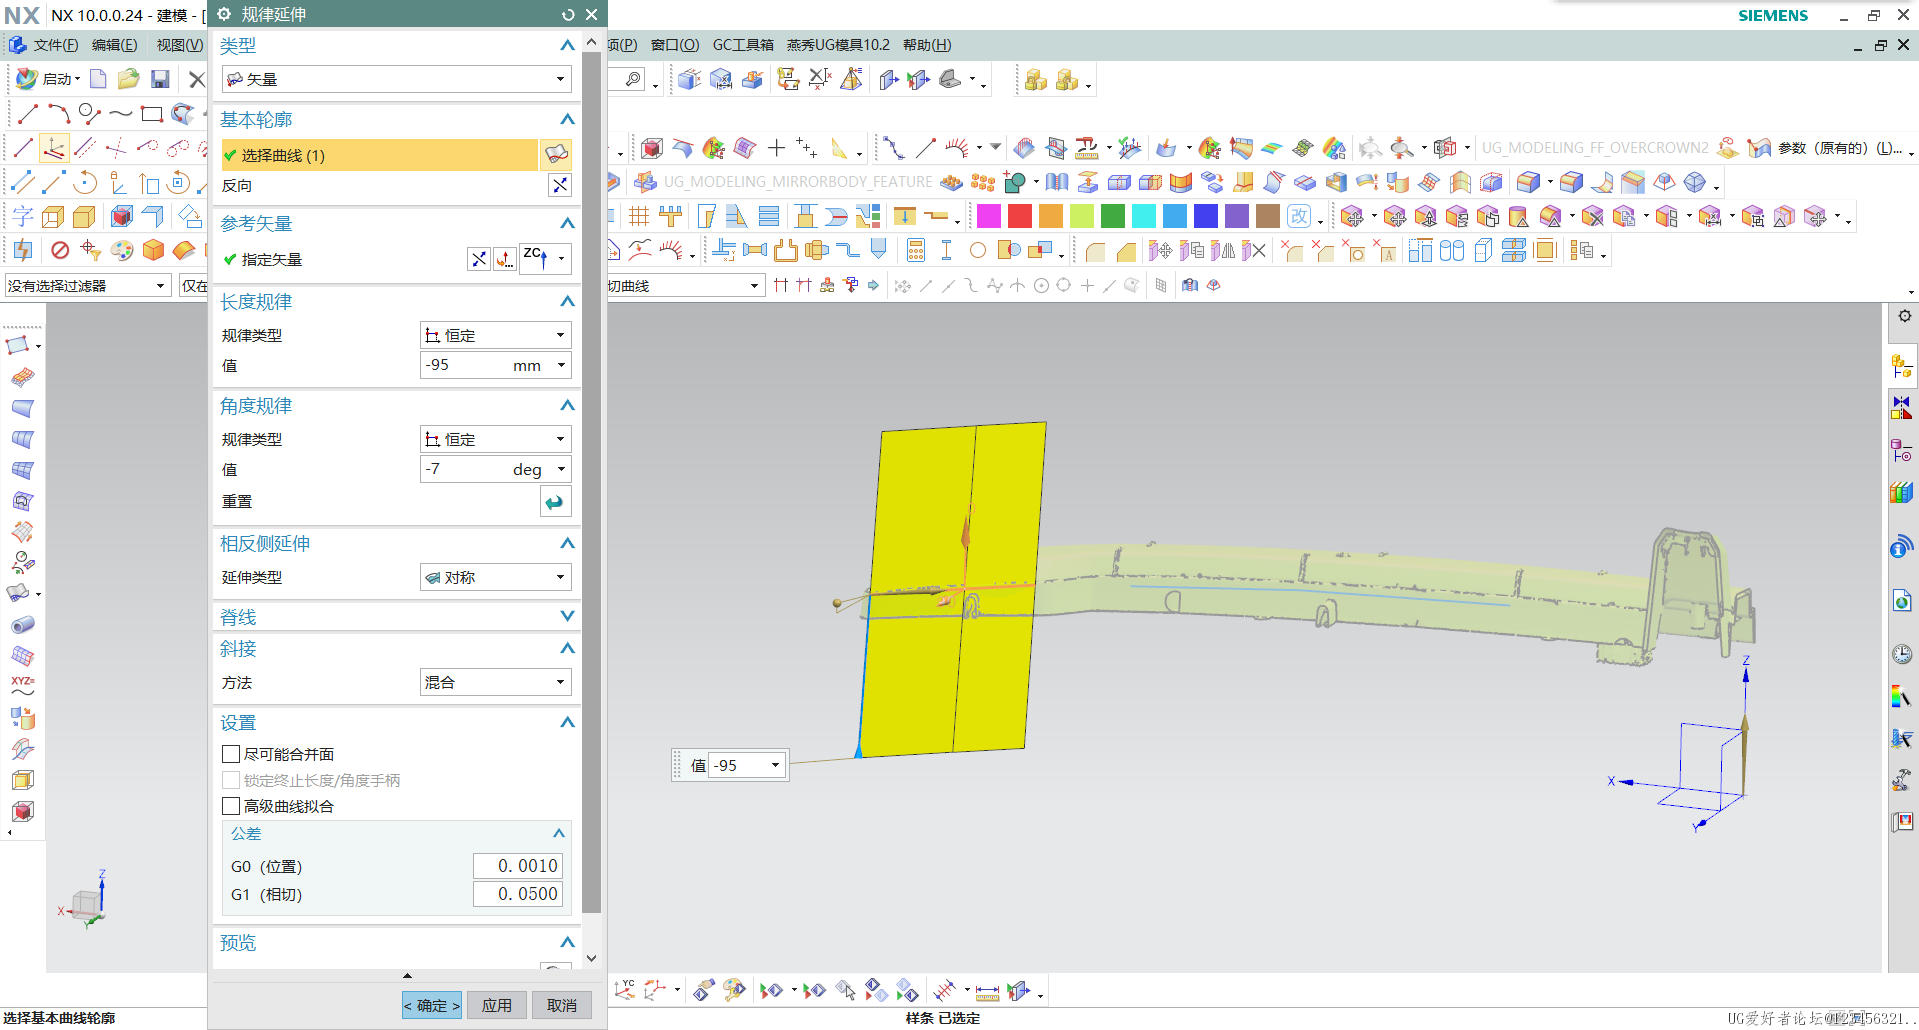1919x1030 pixels.
Task: Click the G1 (相切) tolerance field
Action: point(518,894)
